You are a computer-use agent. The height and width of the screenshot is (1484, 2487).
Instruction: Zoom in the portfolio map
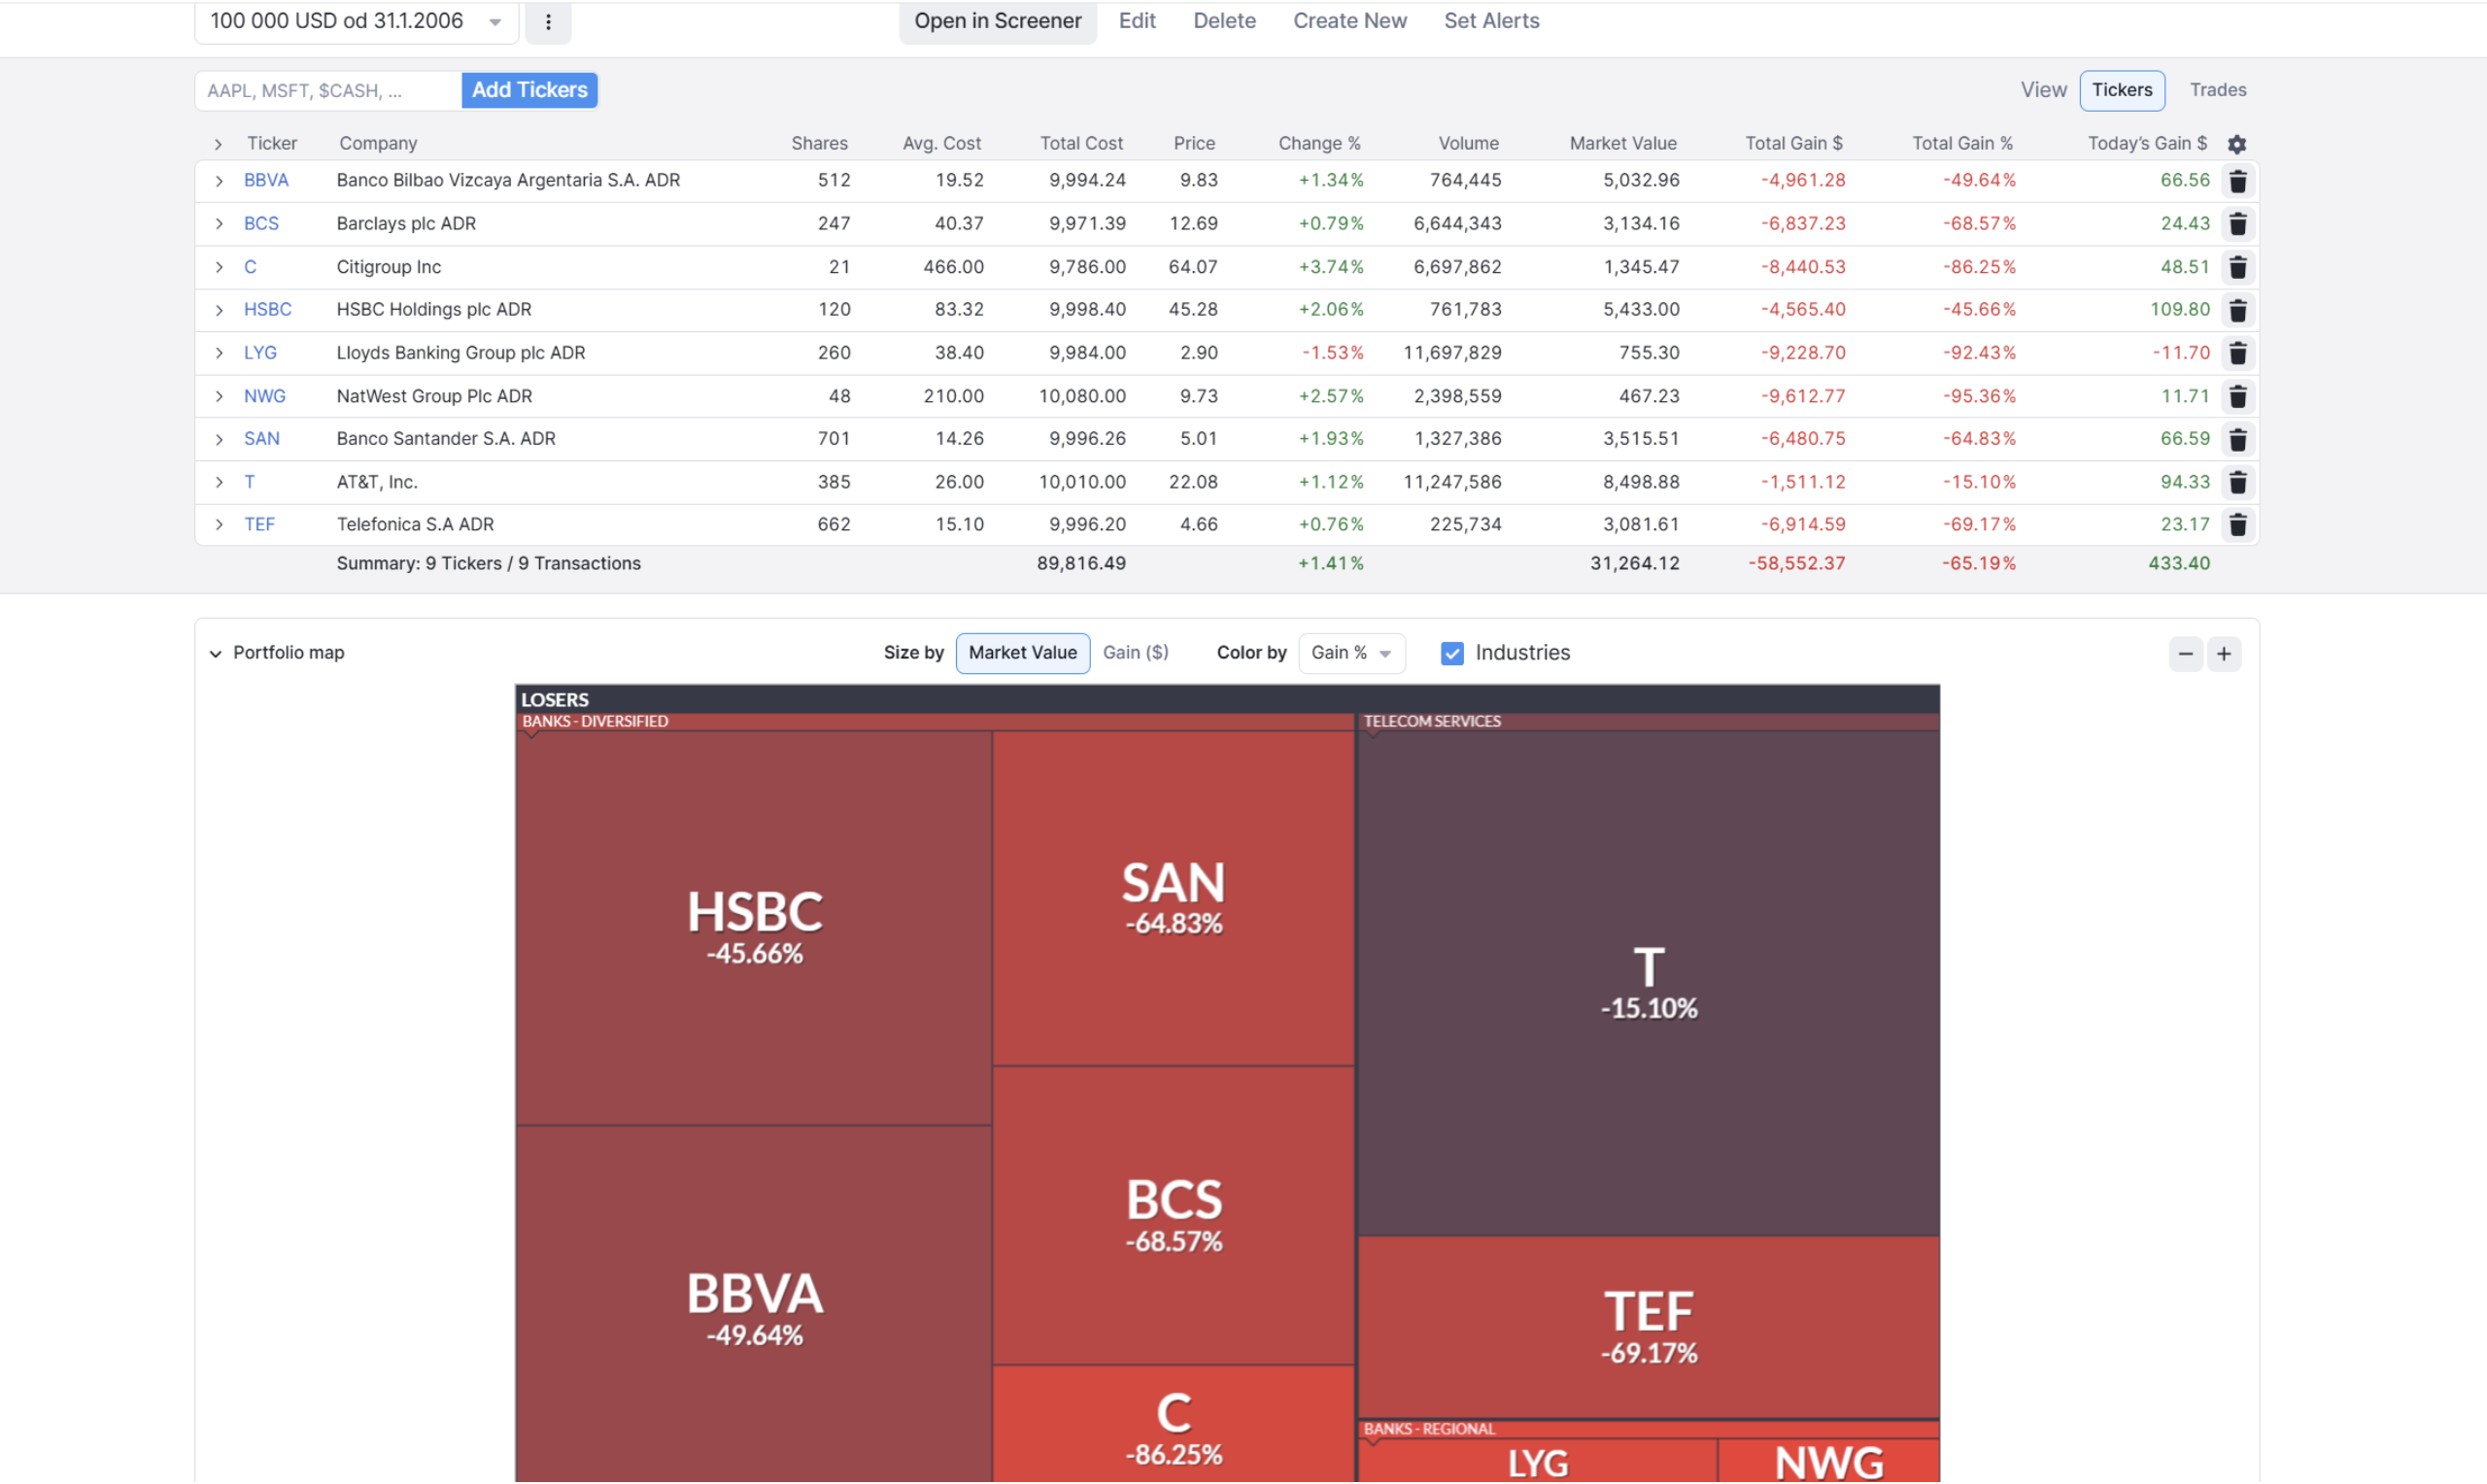(2223, 654)
